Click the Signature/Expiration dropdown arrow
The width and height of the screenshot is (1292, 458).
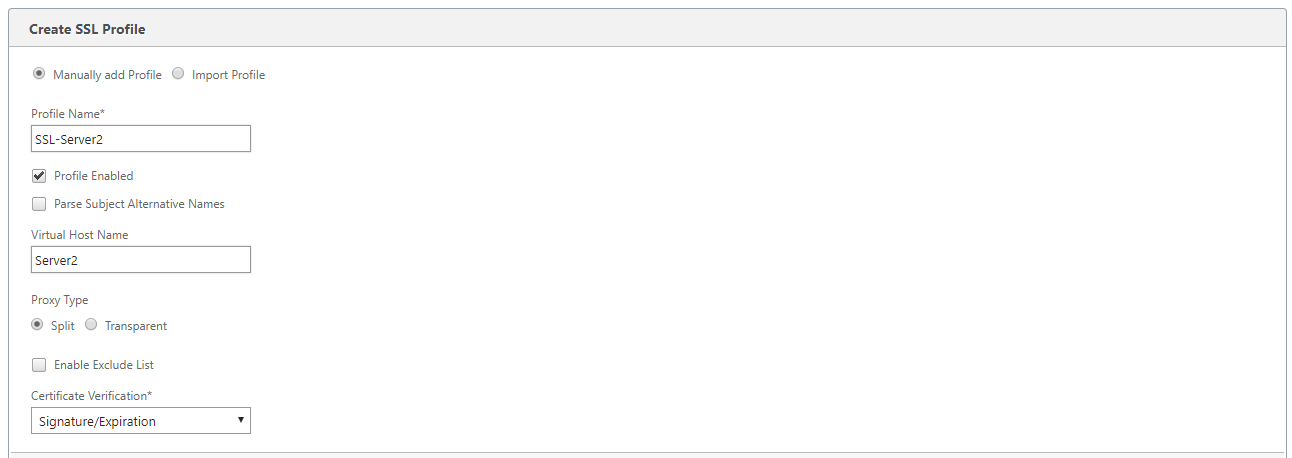tap(241, 421)
